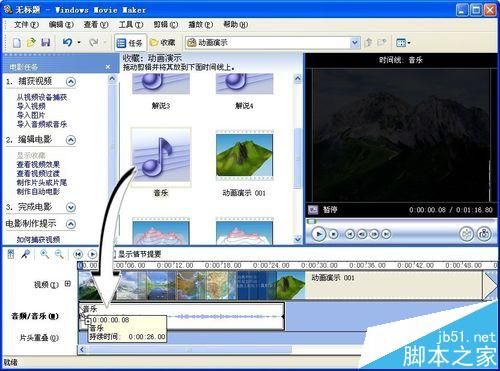Undo the last action using the toolbar arrow
The height and width of the screenshot is (371, 500).
67,42
